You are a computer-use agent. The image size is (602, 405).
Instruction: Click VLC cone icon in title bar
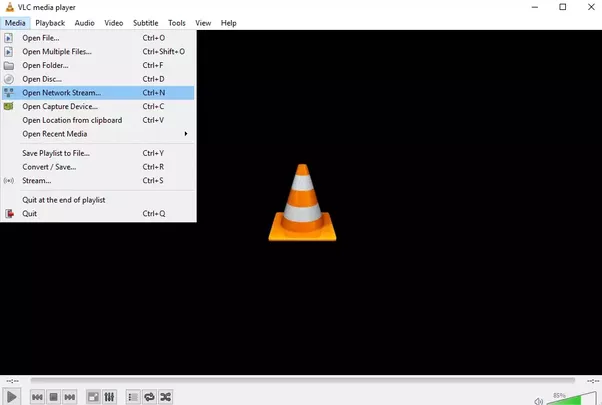pyautogui.click(x=9, y=7)
